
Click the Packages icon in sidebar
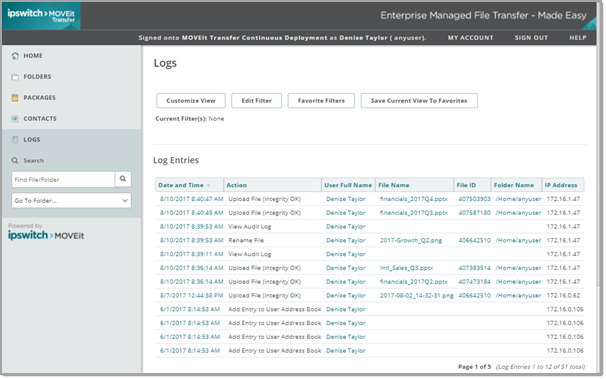(15, 98)
